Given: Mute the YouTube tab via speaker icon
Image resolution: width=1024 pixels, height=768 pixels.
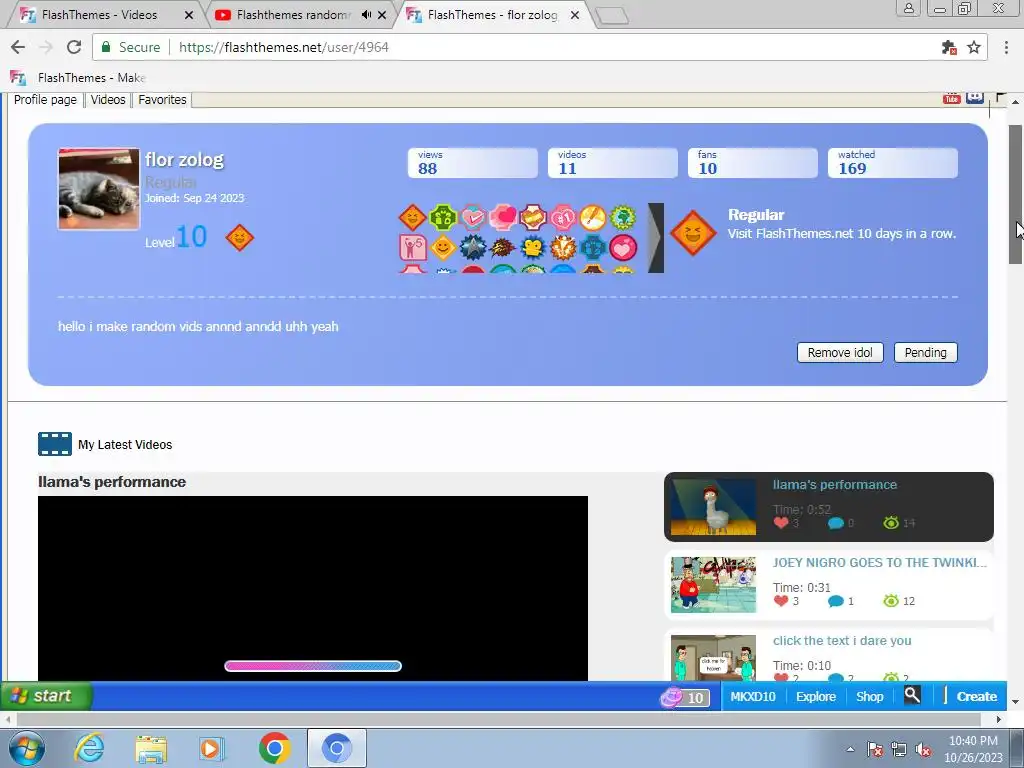Looking at the screenshot, I should [366, 14].
